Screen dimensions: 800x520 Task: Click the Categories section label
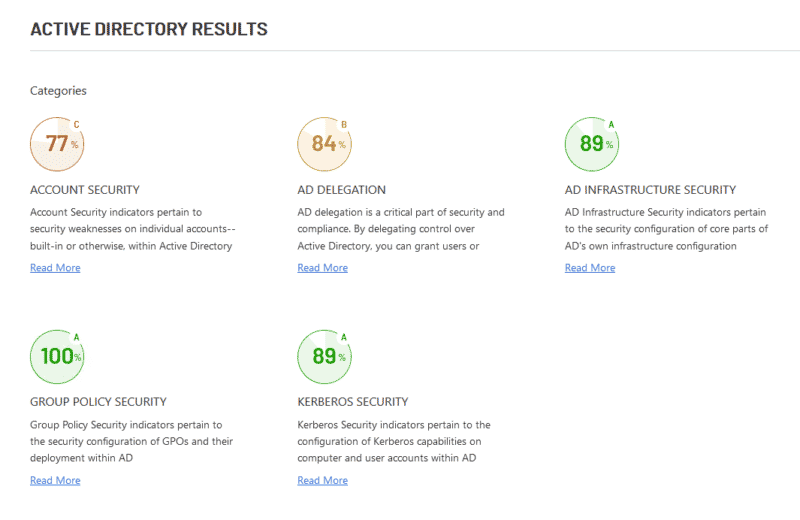(58, 91)
